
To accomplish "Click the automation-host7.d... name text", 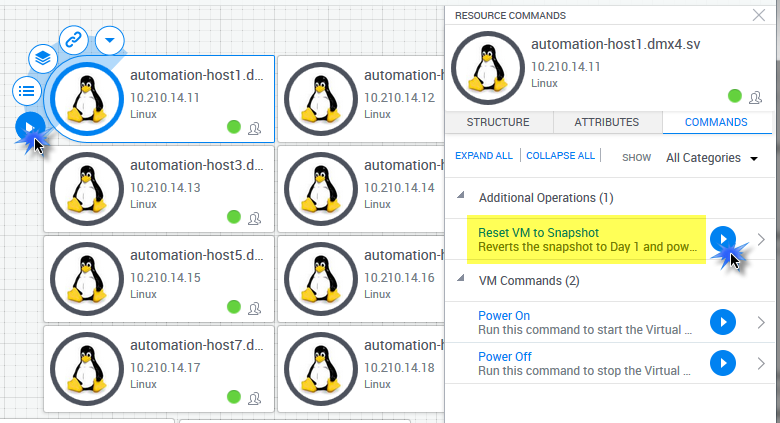I will 196,345.
